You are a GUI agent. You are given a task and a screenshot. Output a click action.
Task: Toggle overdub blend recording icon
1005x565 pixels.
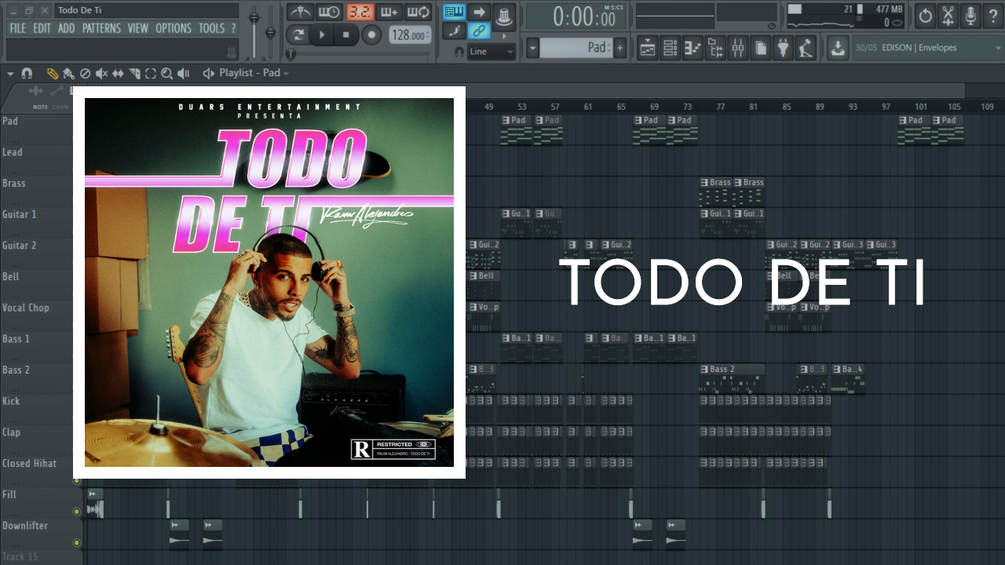coord(388,12)
